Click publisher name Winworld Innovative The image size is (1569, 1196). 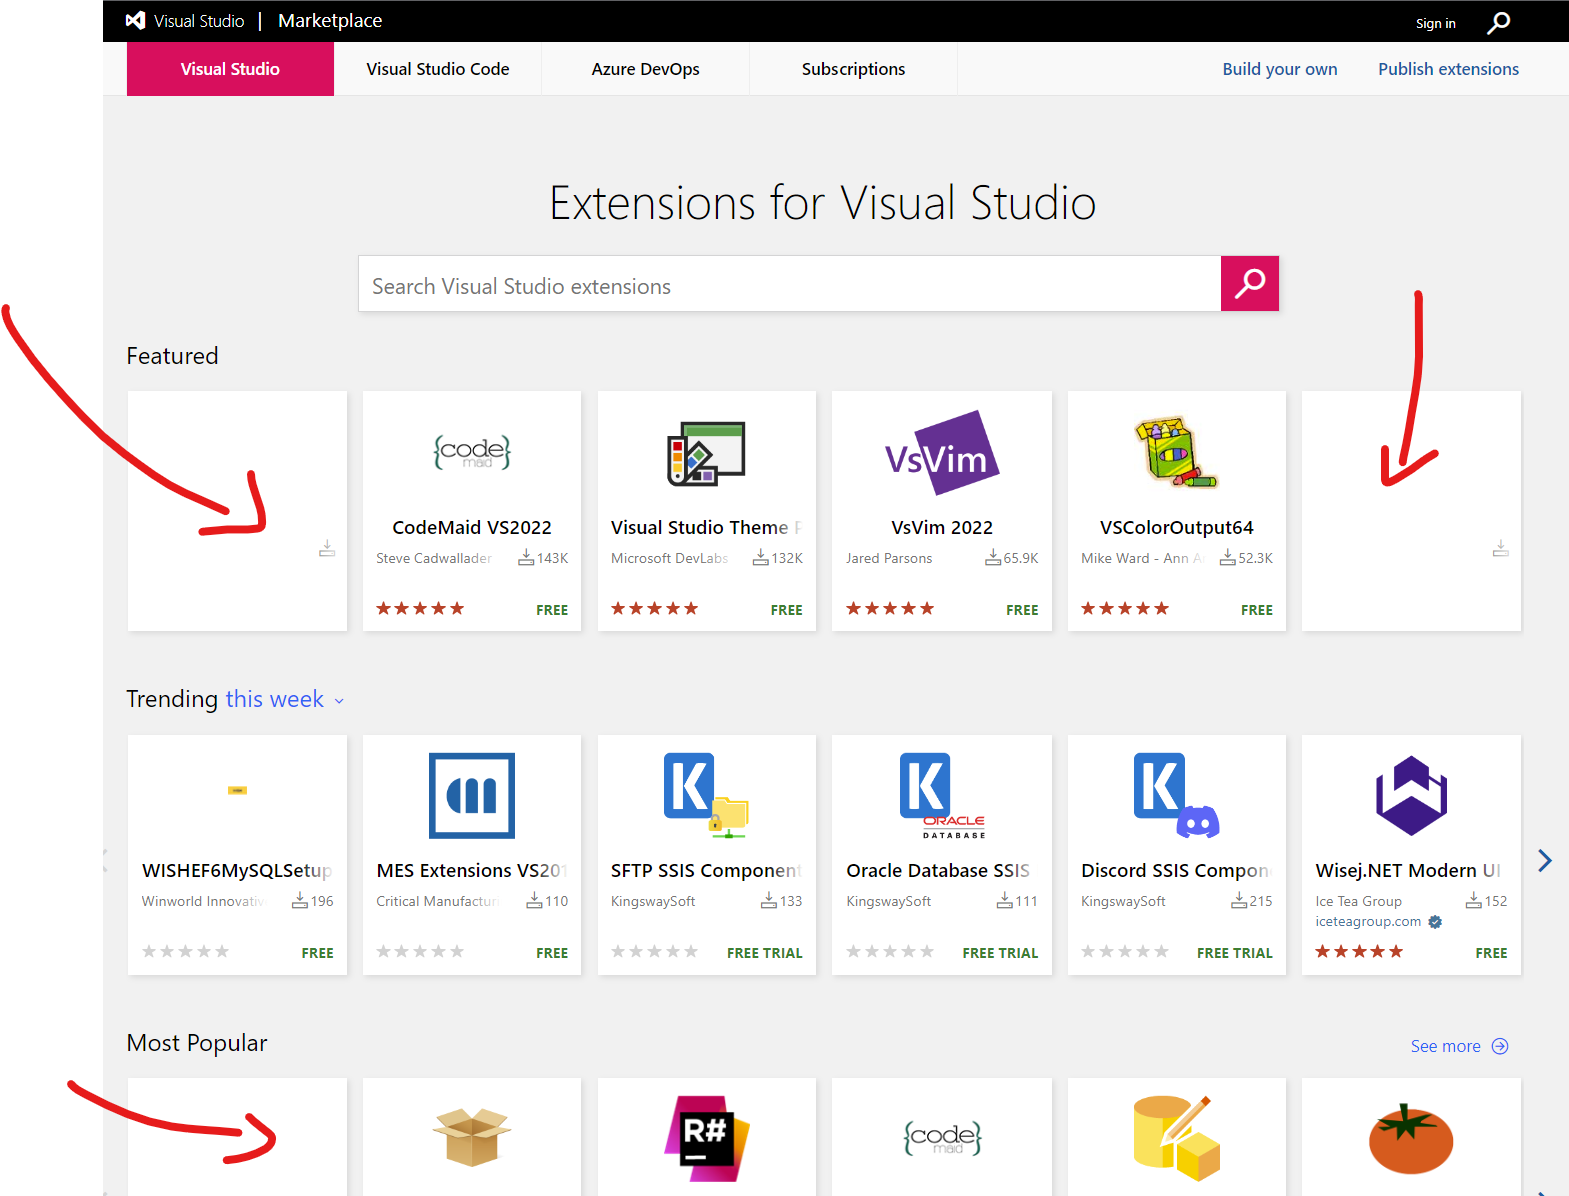[203, 901]
